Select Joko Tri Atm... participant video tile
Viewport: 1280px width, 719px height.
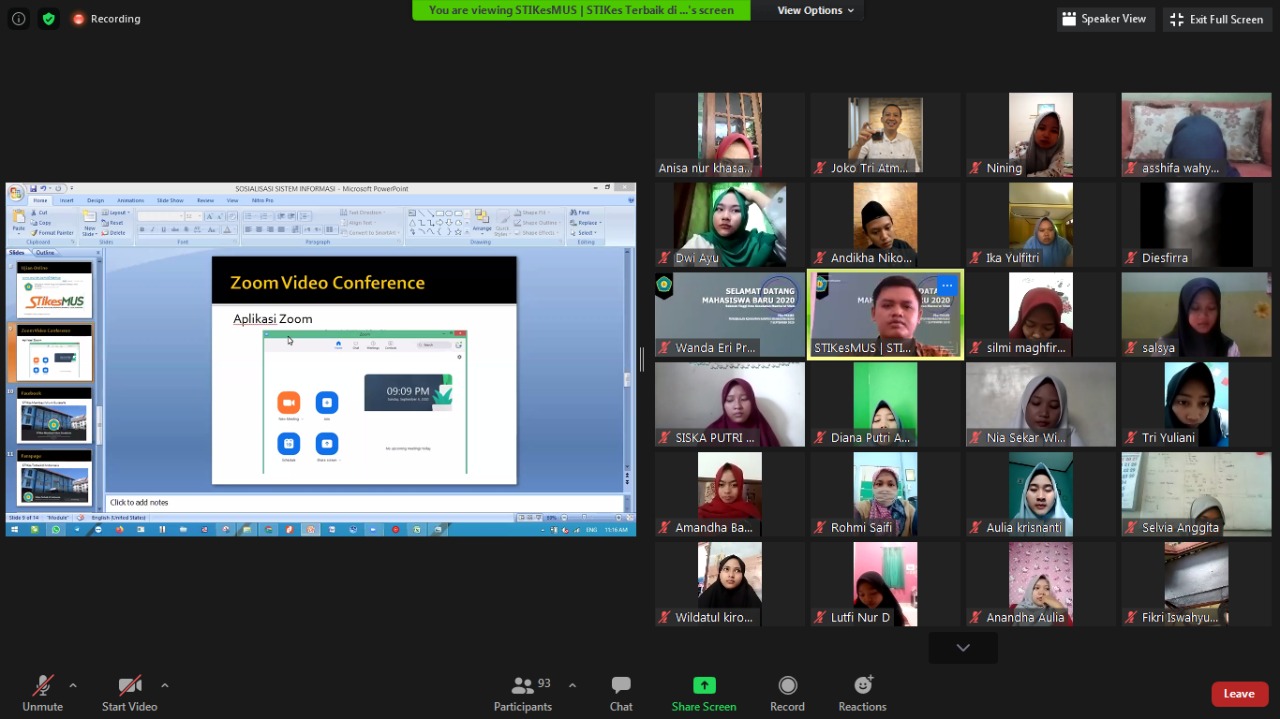pos(885,134)
